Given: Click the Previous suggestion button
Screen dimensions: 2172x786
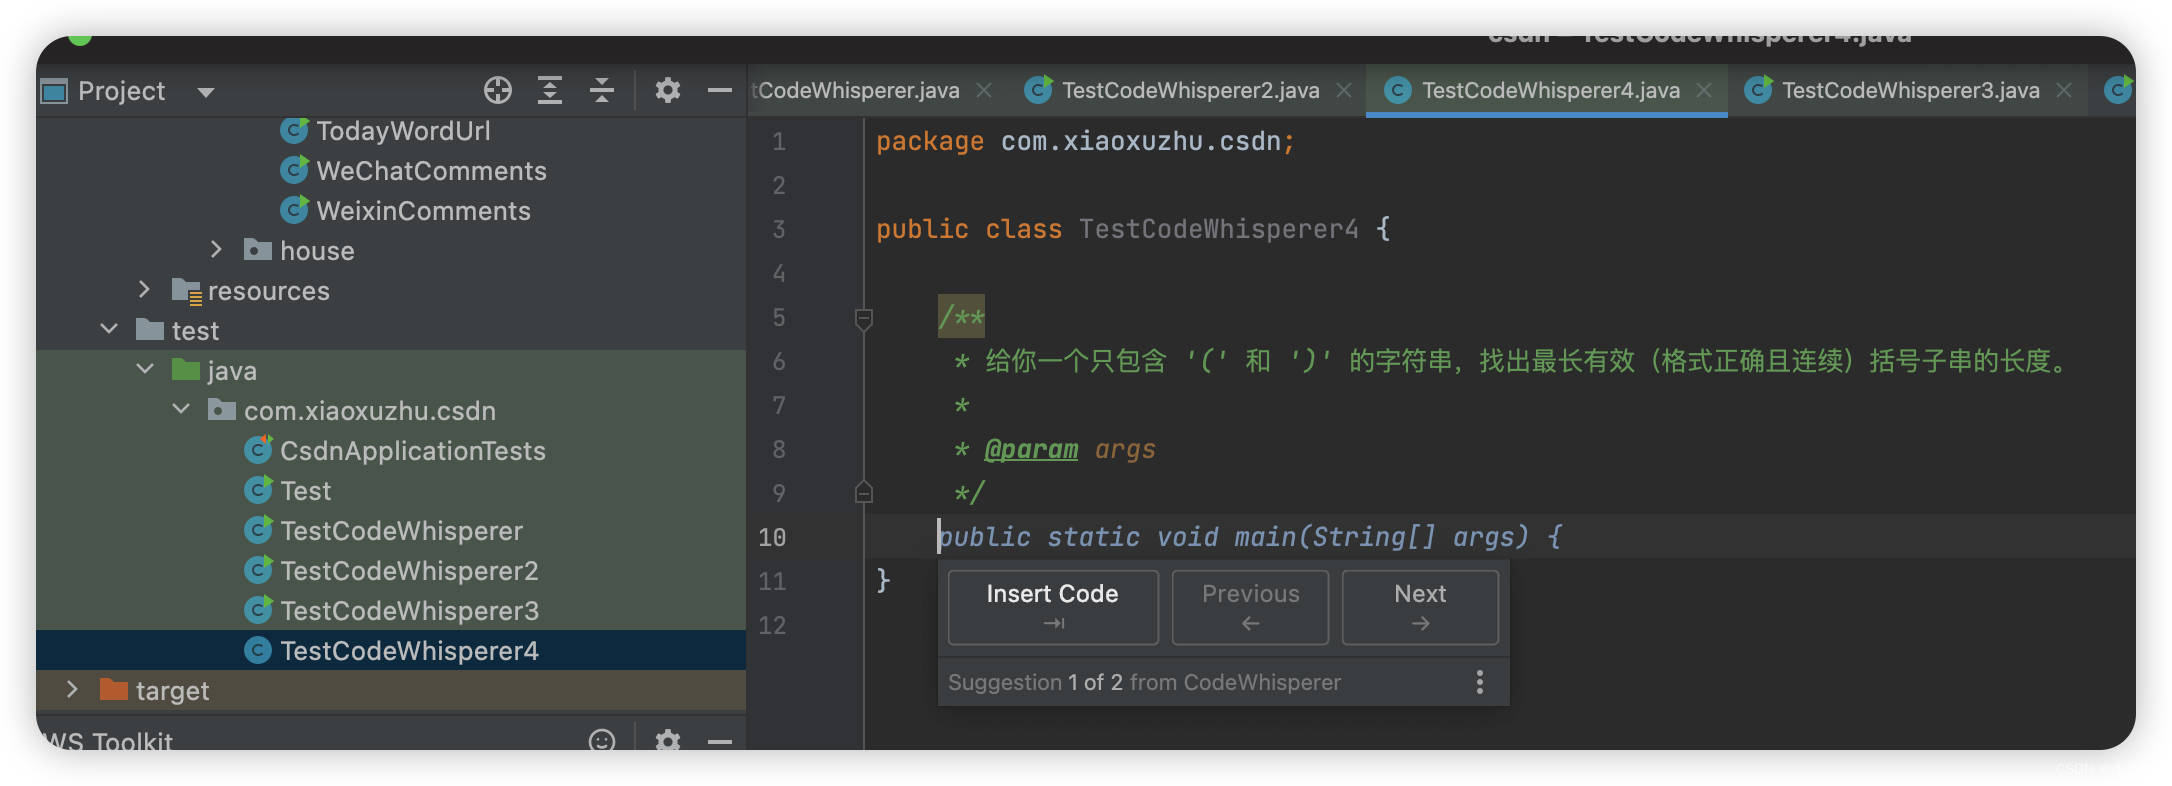Looking at the screenshot, I should [x=1250, y=607].
